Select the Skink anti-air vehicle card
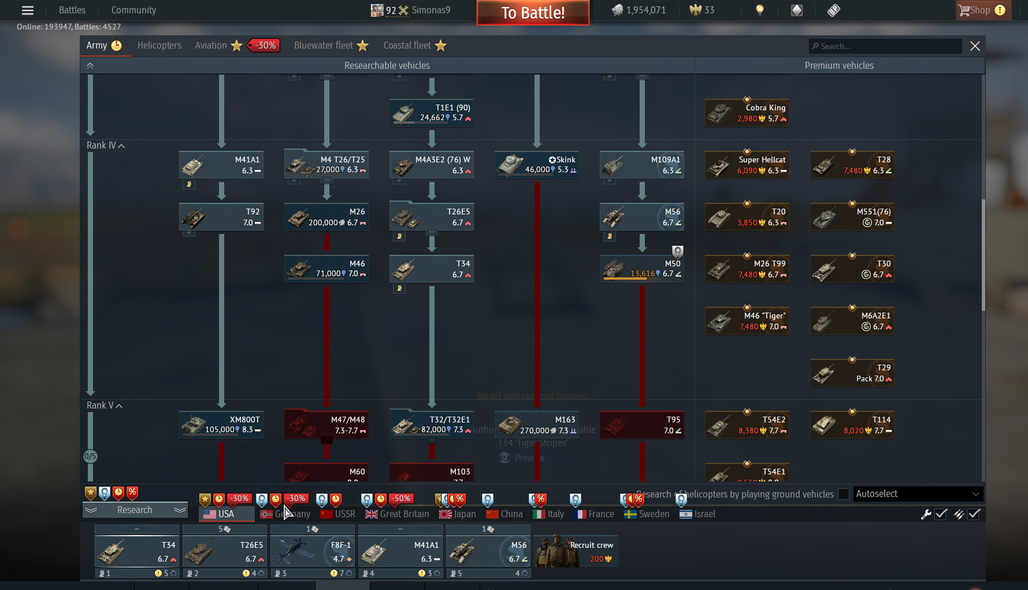 pyautogui.click(x=537, y=165)
